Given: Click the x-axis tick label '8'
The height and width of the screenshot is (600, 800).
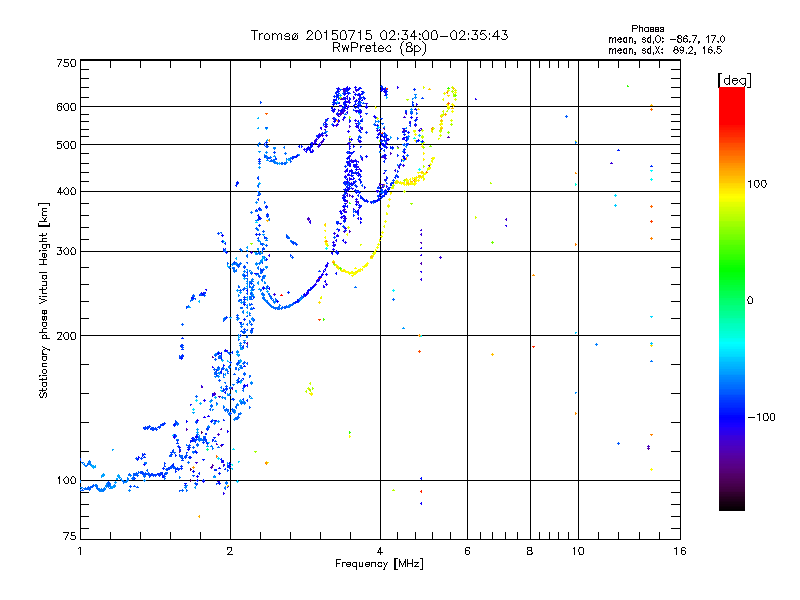Looking at the screenshot, I should coord(530,551).
